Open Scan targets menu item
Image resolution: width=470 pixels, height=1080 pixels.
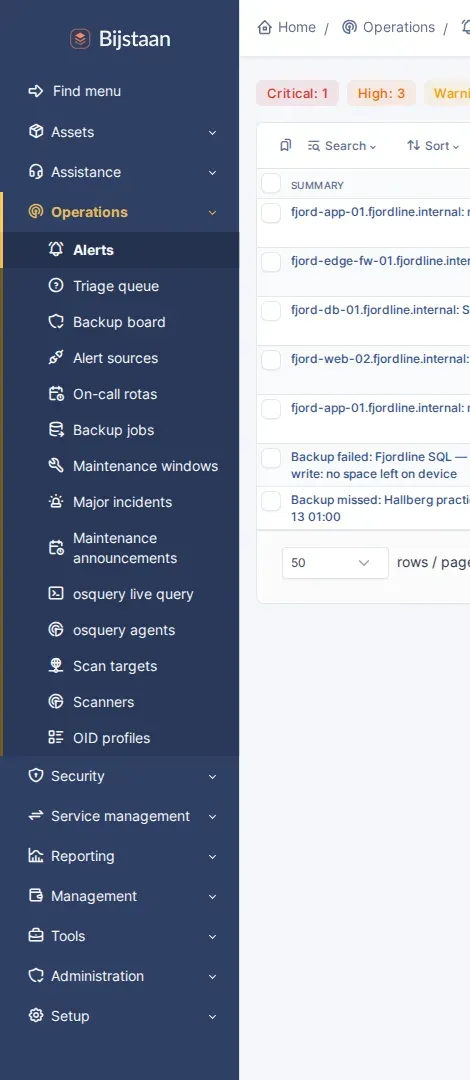click(121, 665)
